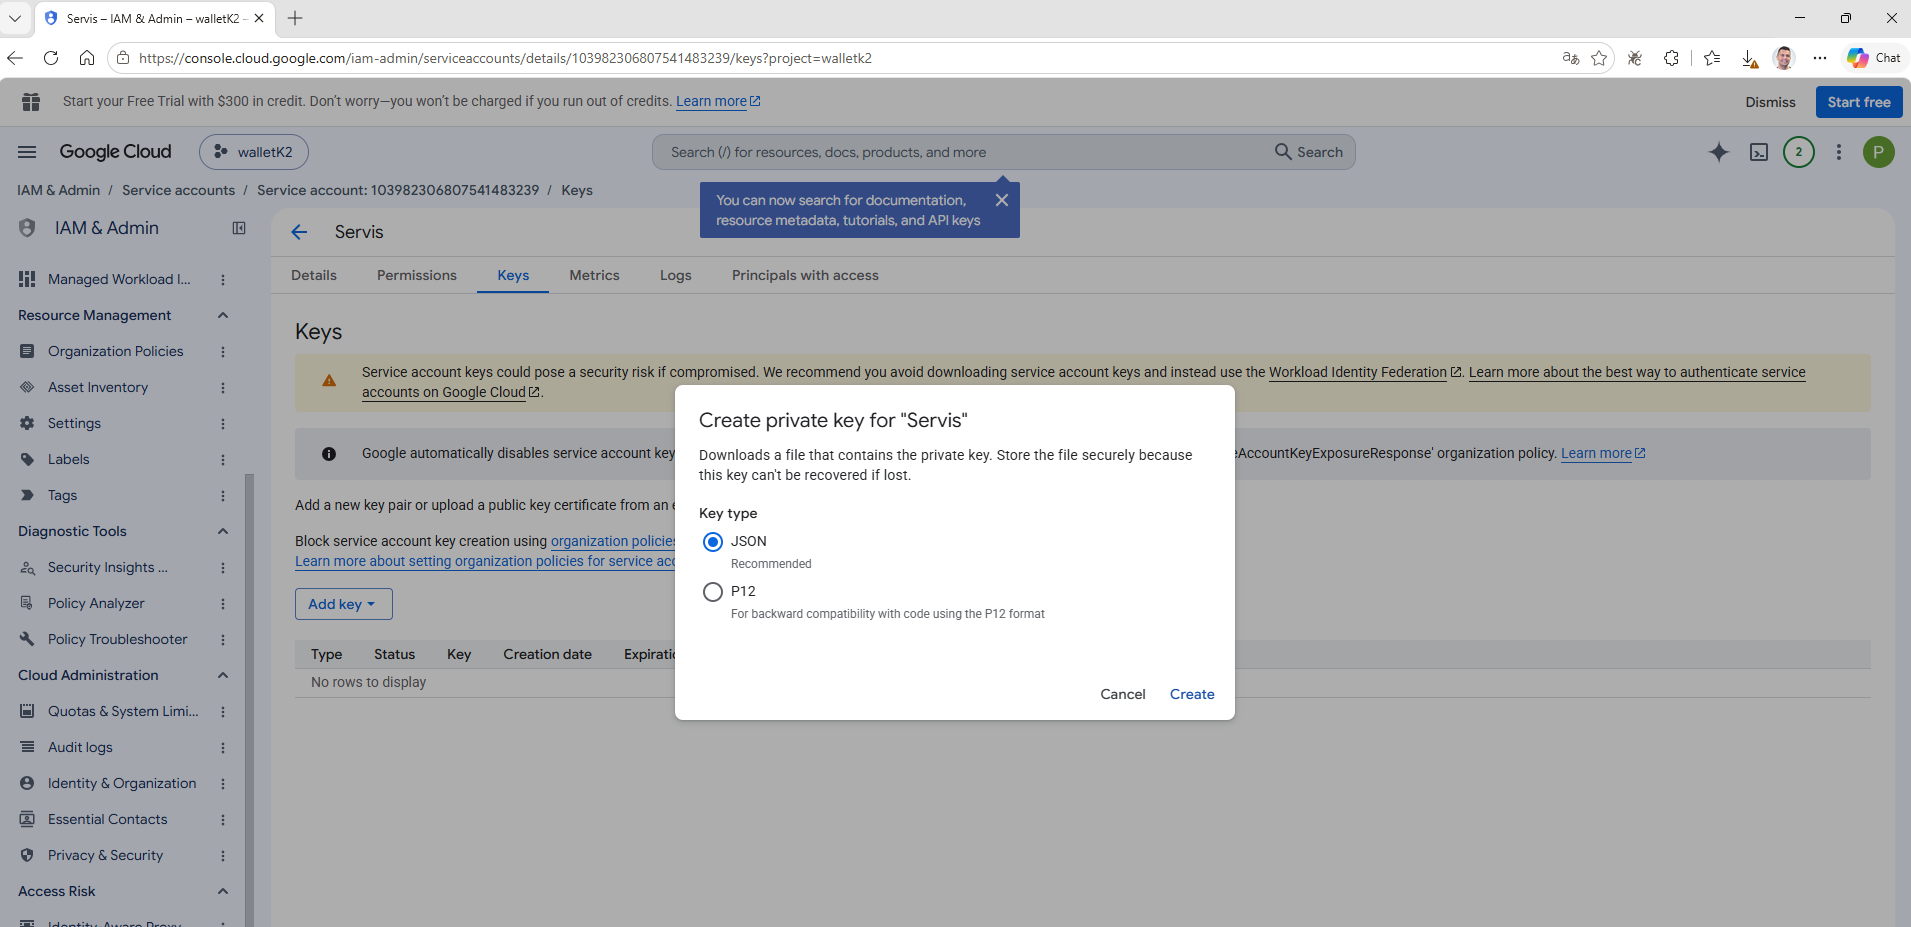Open the Gemini AI assistant sparkle icon
The height and width of the screenshot is (927, 1911).
[x=1718, y=152]
